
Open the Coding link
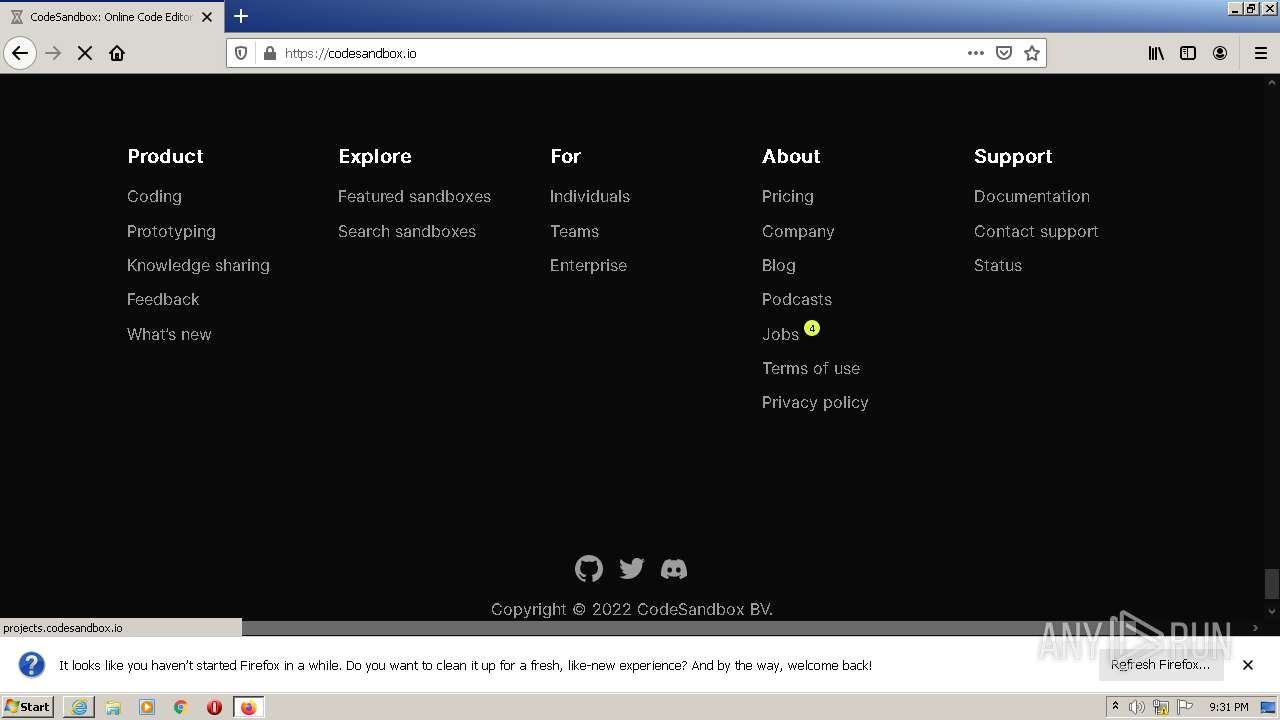tap(154, 197)
